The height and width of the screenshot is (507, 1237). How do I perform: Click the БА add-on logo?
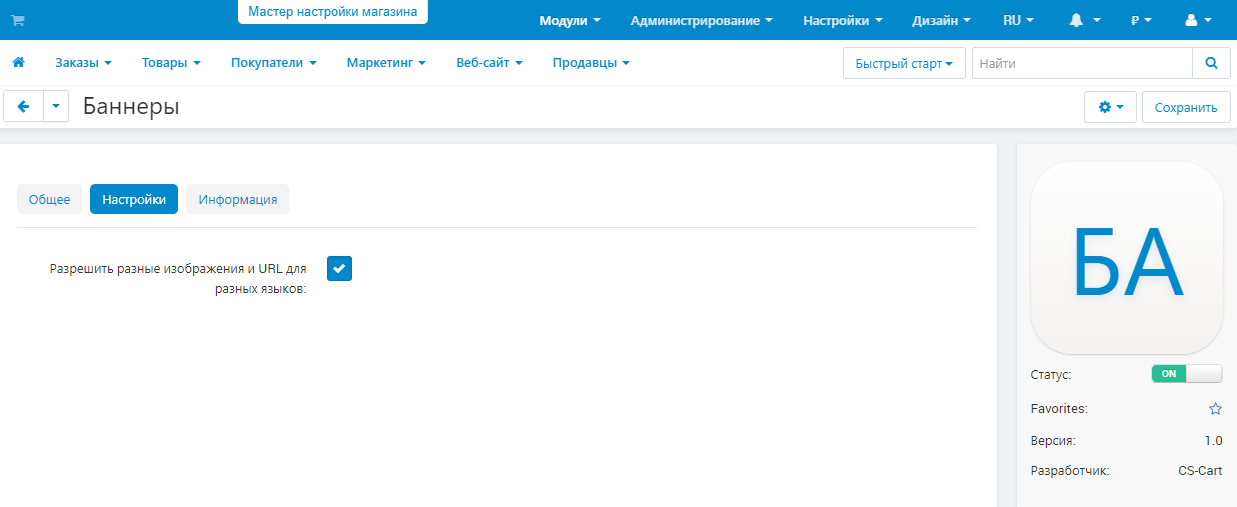click(1127, 258)
